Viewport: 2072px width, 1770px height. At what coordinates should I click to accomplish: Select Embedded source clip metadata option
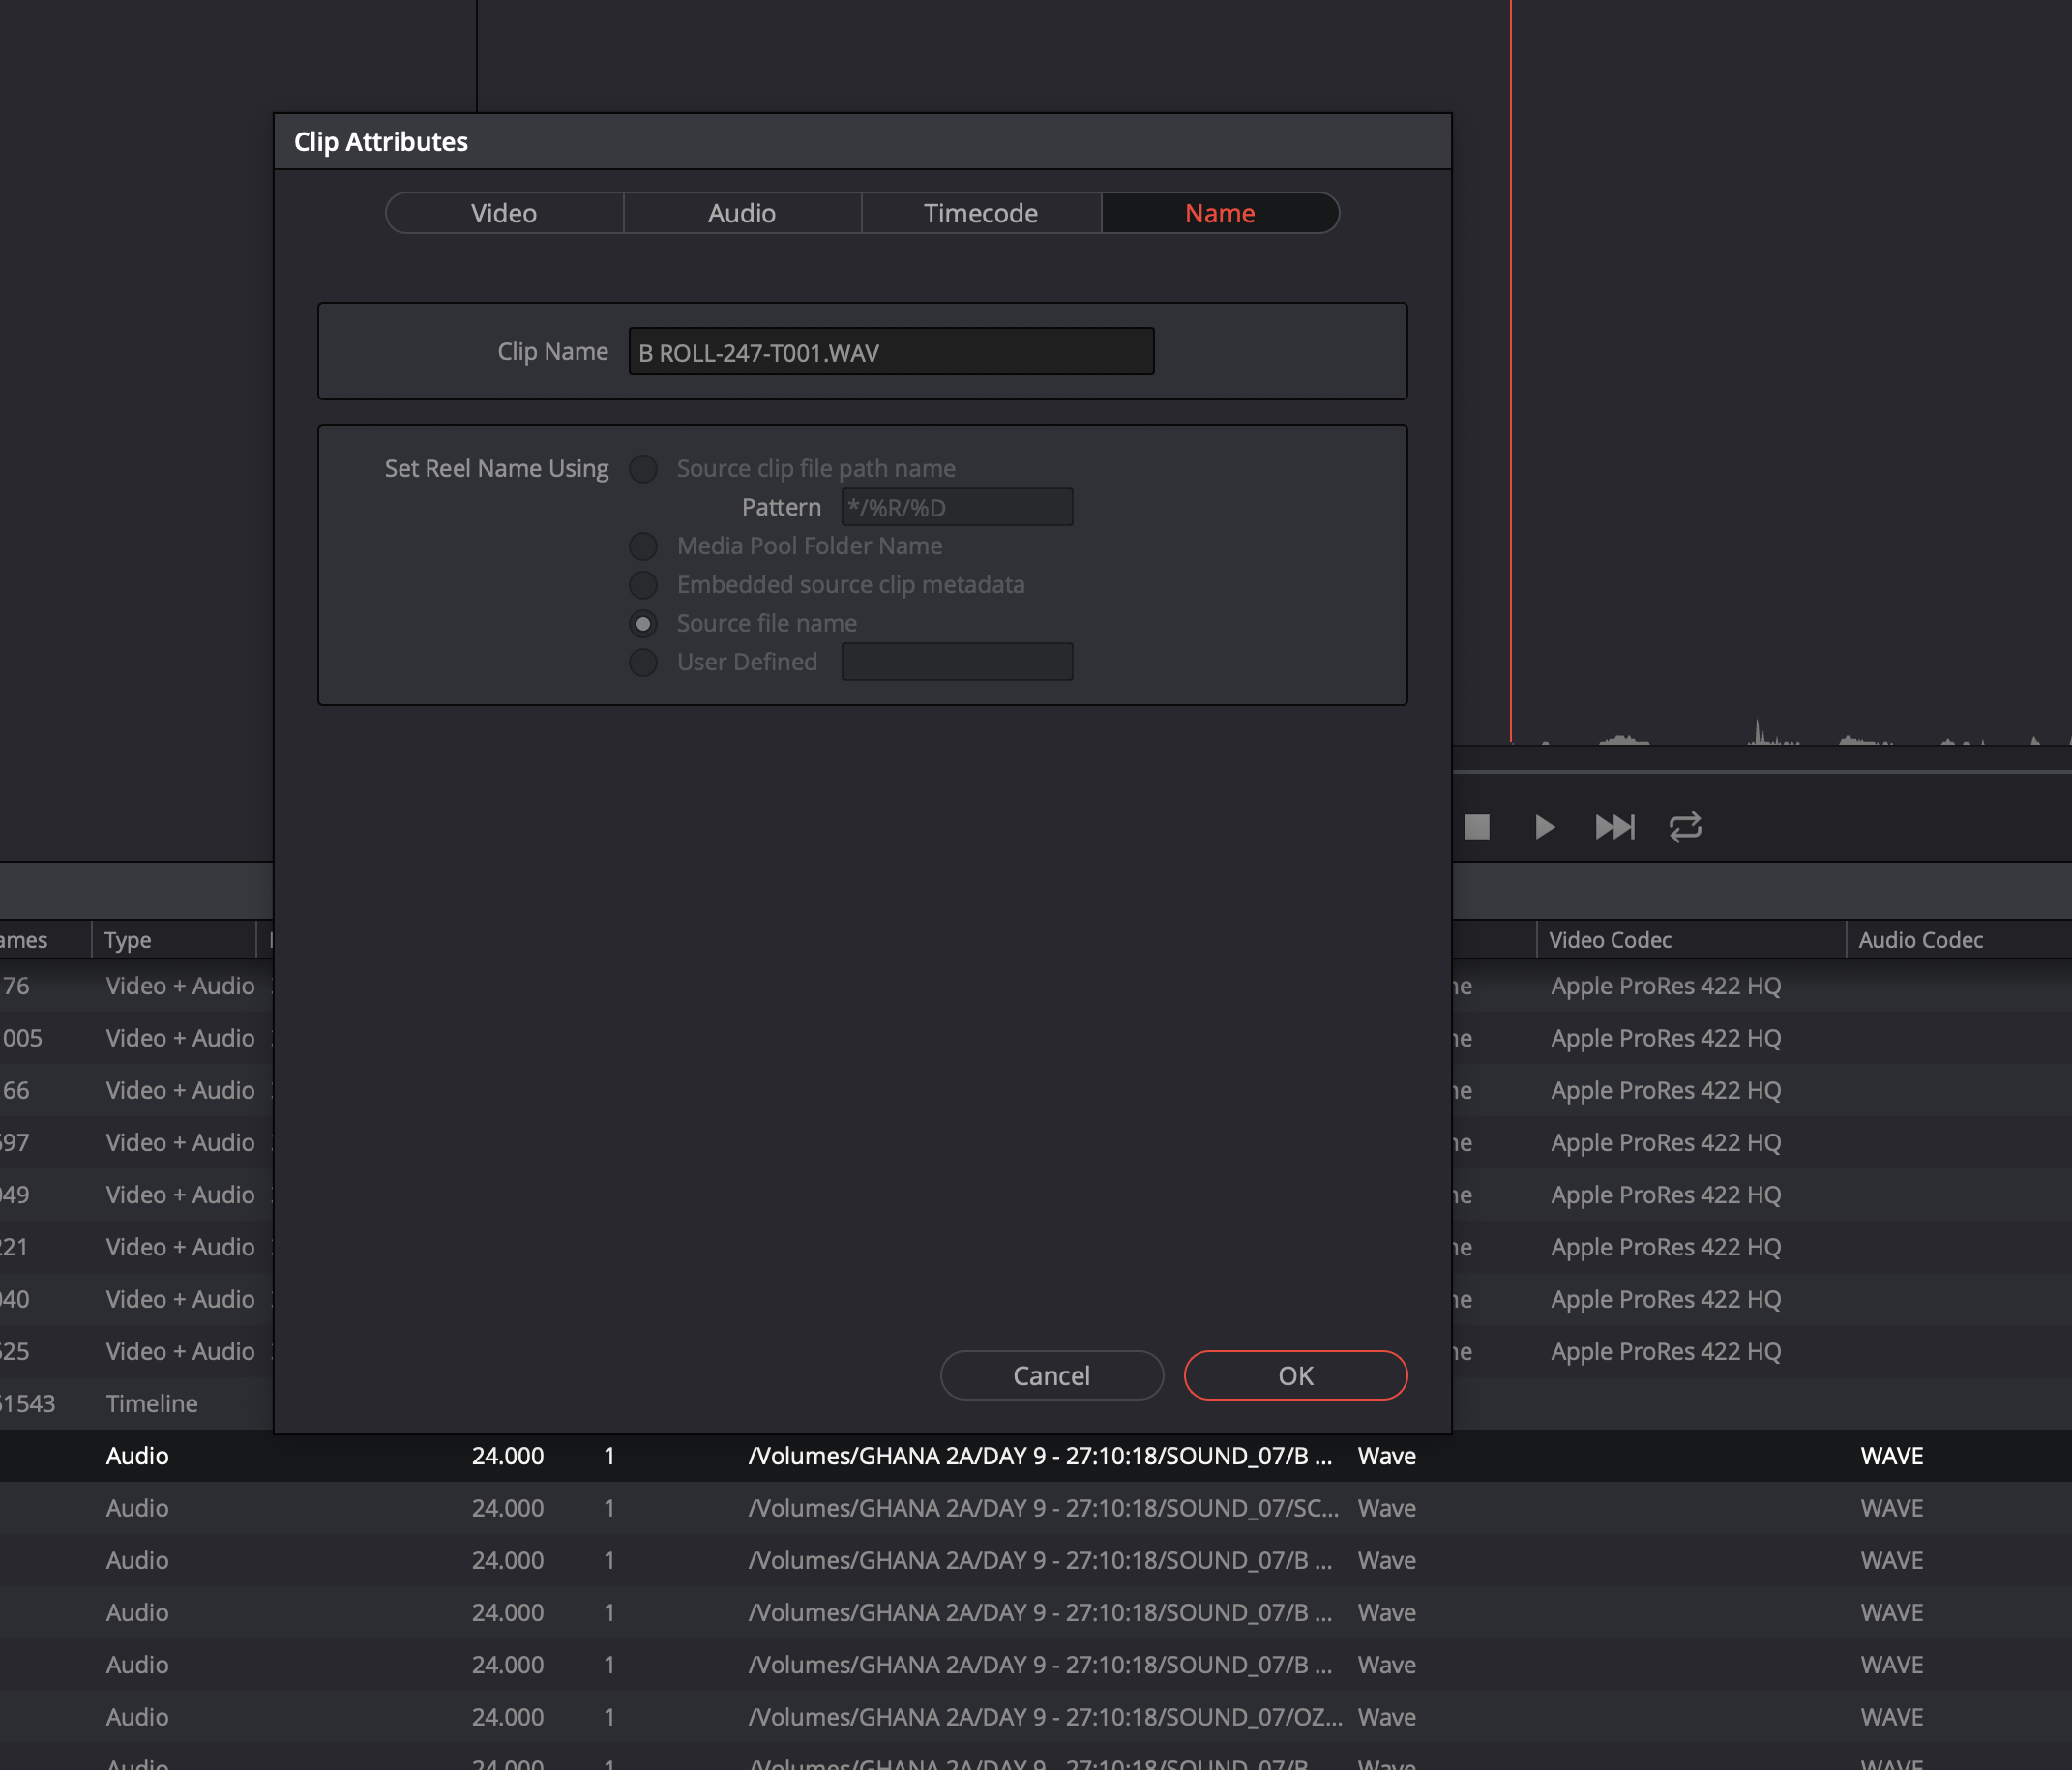point(643,584)
